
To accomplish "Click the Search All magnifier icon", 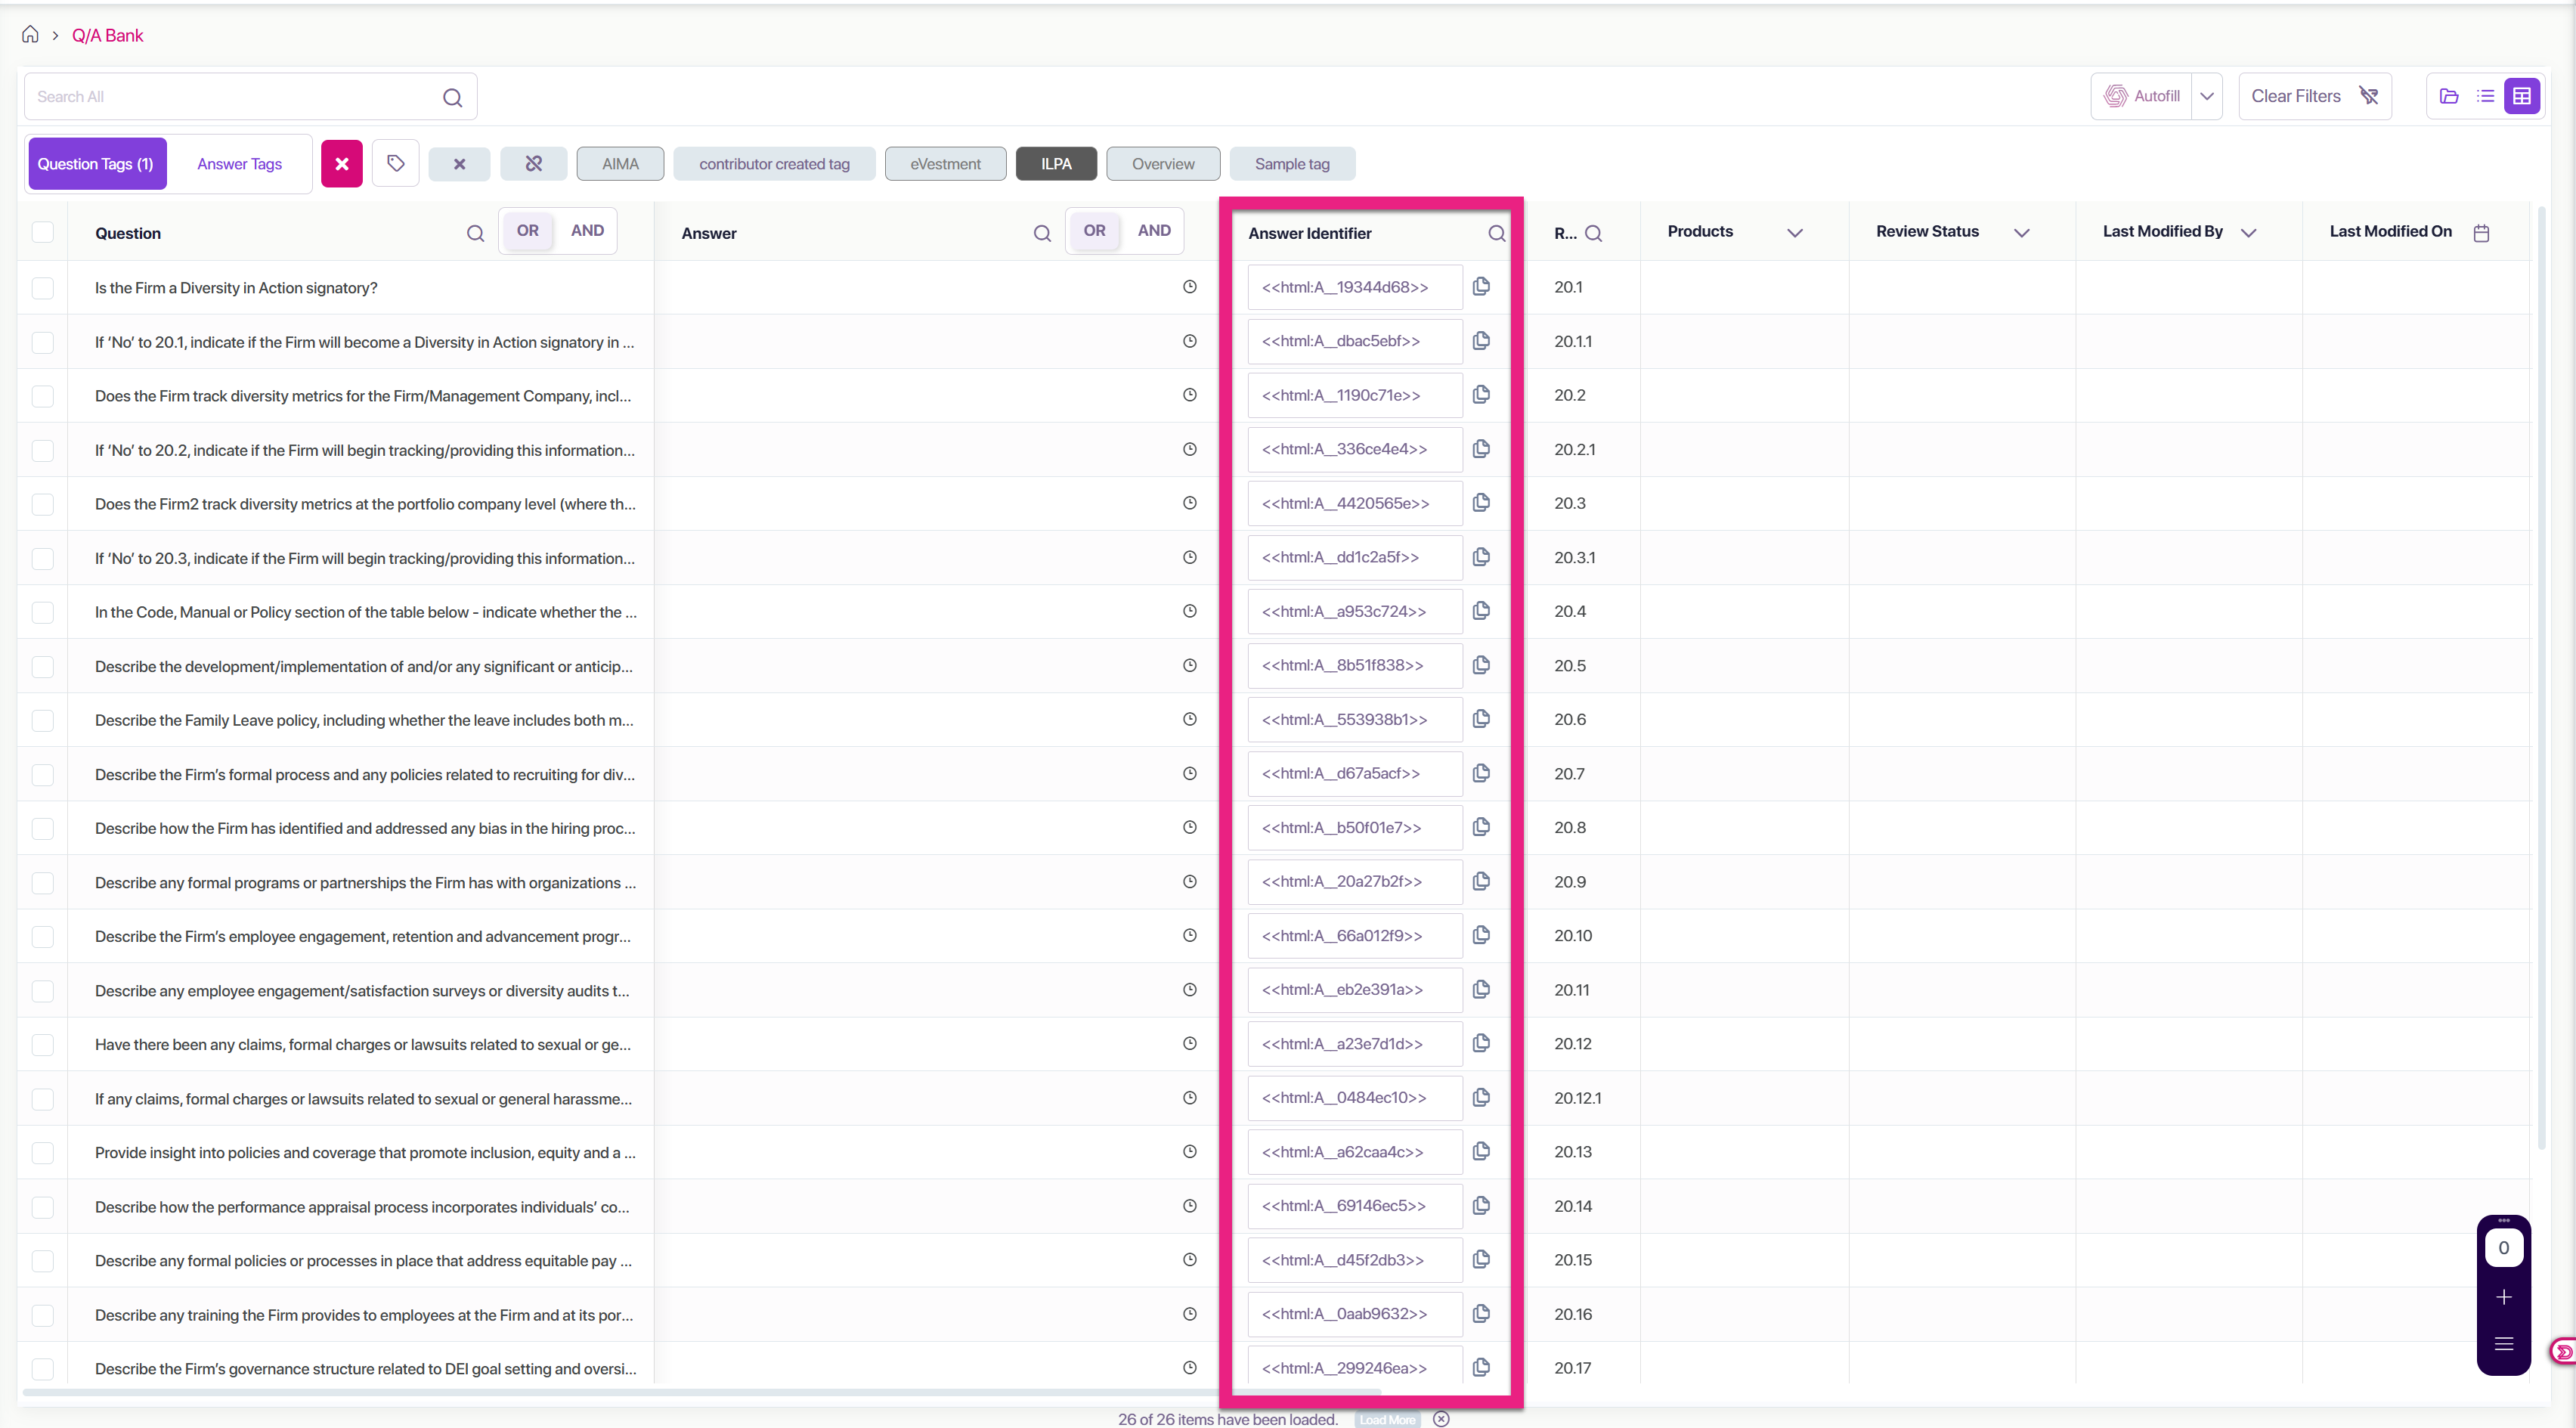I will pos(452,97).
